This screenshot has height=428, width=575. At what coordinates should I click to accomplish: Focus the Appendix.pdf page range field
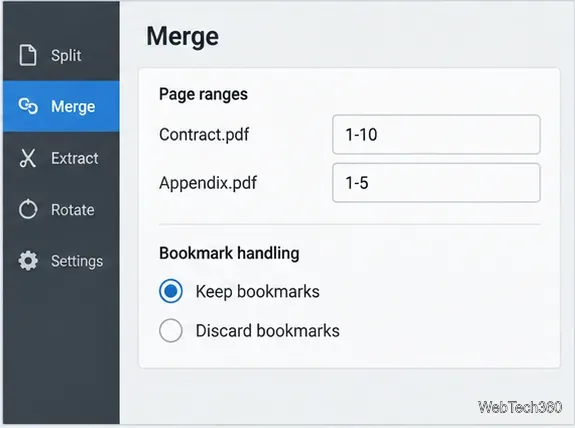click(x=436, y=183)
